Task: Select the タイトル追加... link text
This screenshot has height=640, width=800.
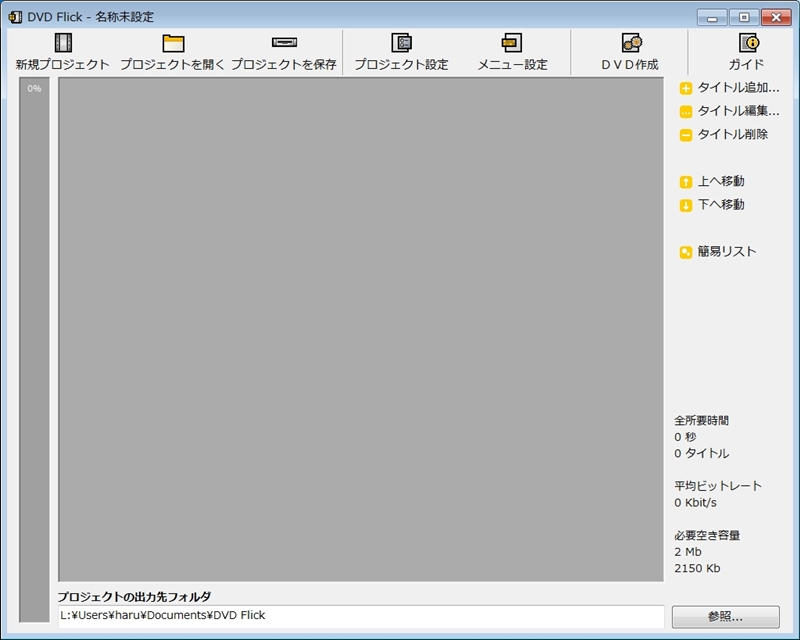Action: tap(738, 88)
